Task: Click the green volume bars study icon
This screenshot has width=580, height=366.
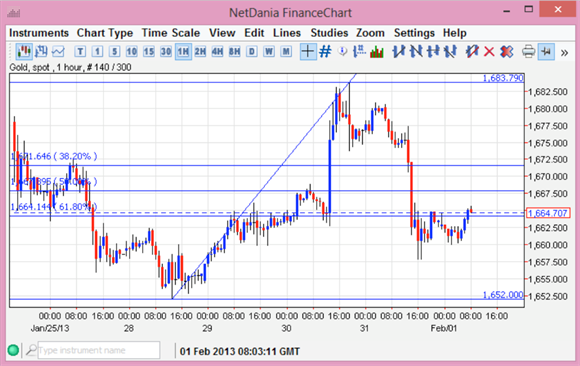Action: pos(377,52)
